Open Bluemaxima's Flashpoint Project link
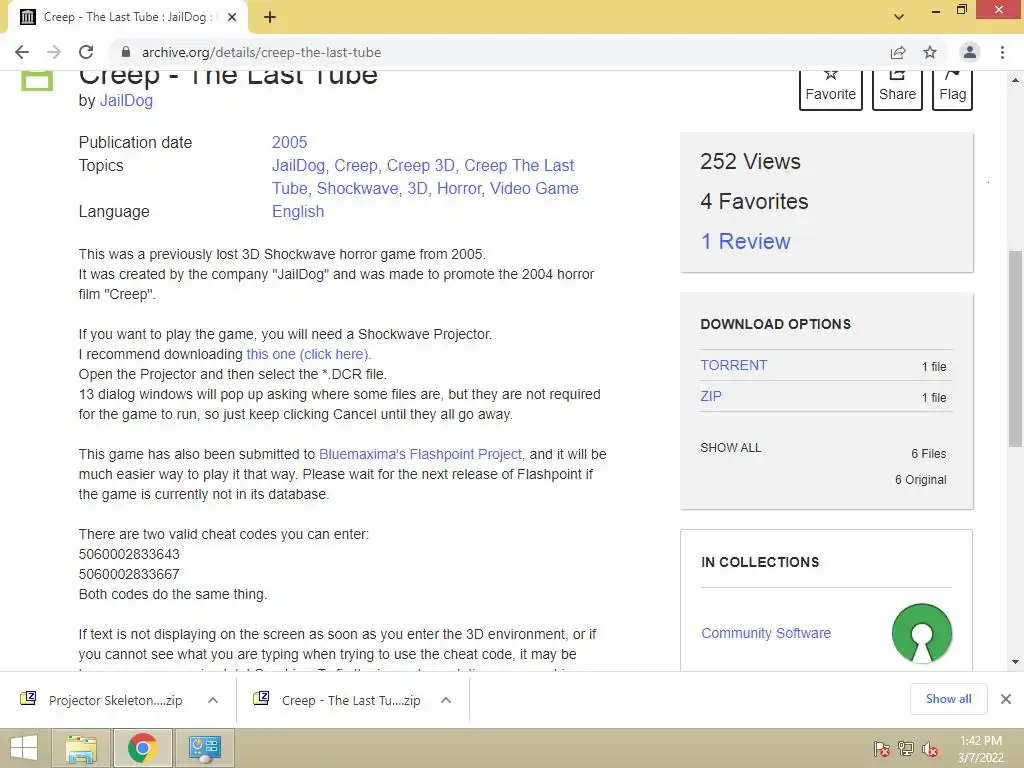 tap(420, 454)
